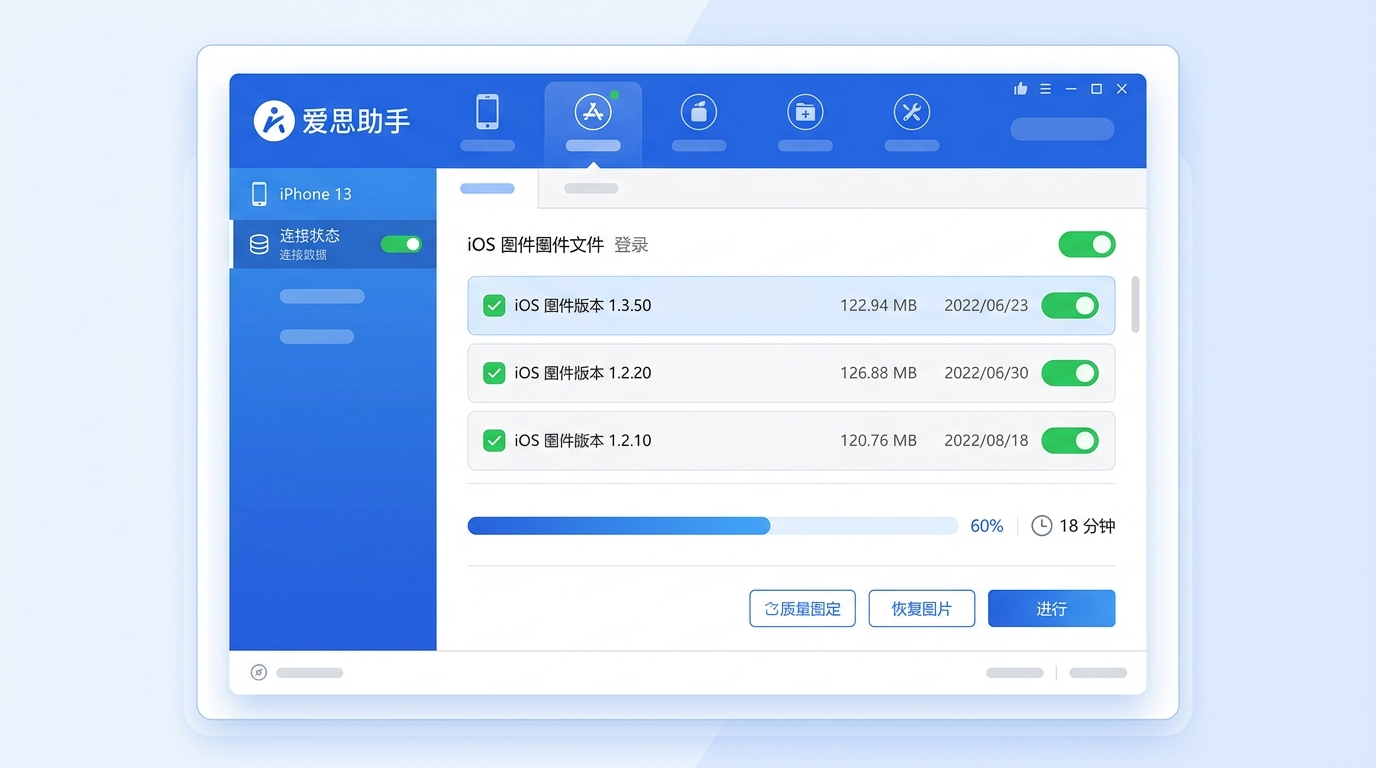Click the 2022/06/23 date
Image resolution: width=1376 pixels, height=768 pixels.
point(986,306)
